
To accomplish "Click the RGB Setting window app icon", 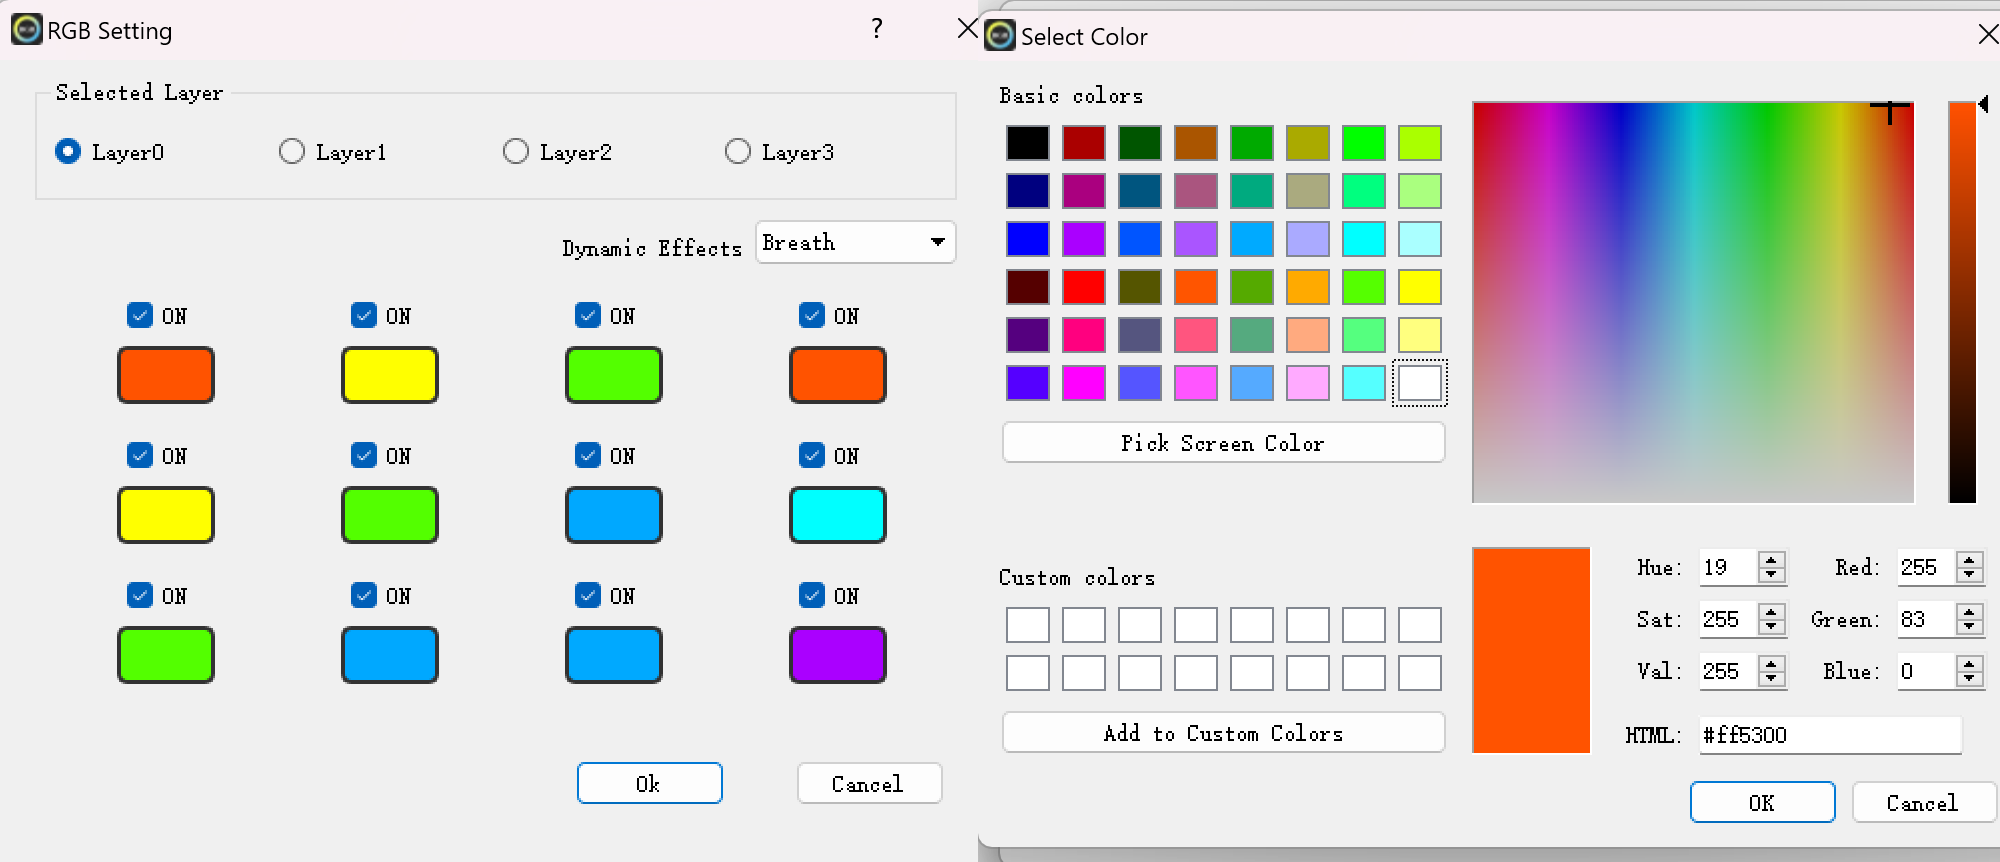I will pos(26,29).
